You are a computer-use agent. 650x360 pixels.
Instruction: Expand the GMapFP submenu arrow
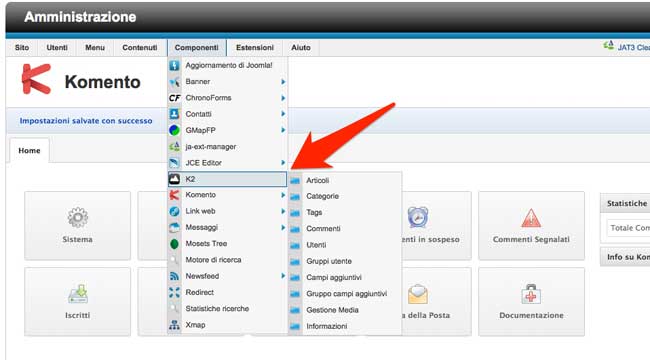pos(283,130)
